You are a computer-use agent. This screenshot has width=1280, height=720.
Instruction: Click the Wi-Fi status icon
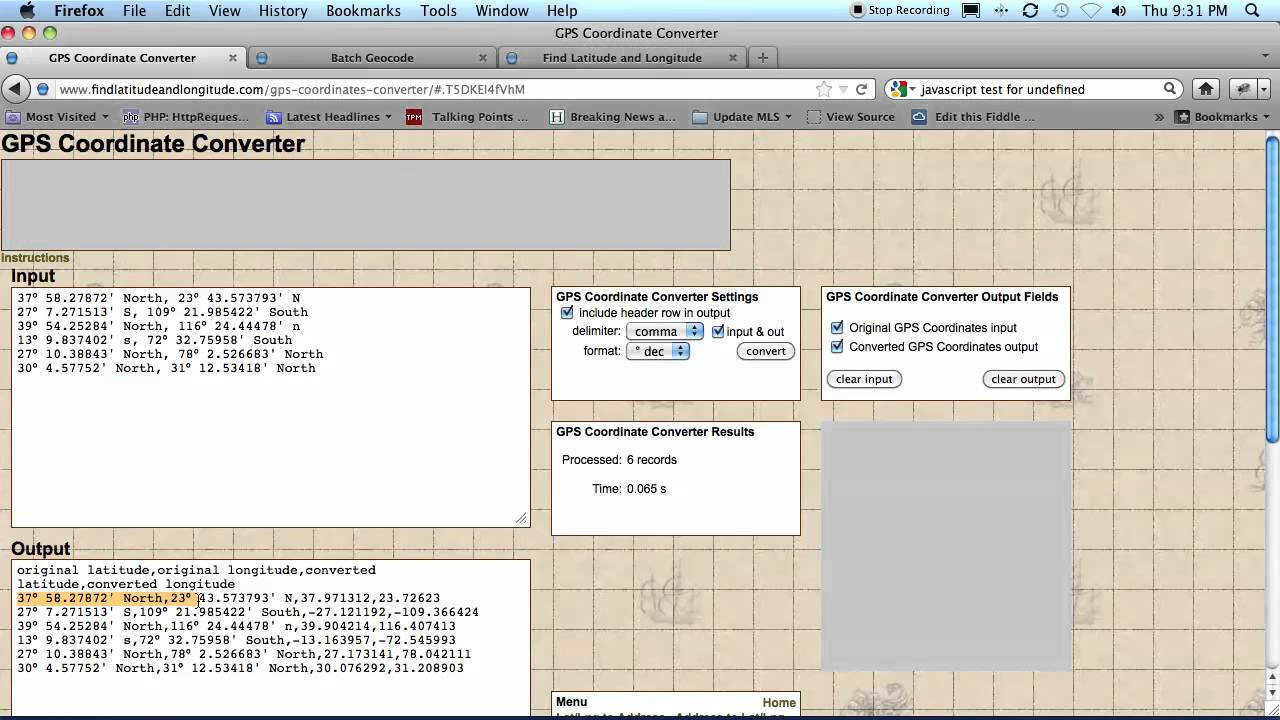[1090, 10]
